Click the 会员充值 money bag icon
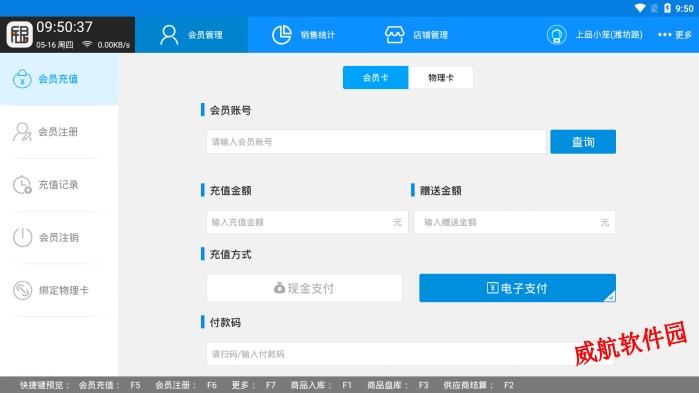Viewport: 699px width, 393px height. [x=22, y=79]
